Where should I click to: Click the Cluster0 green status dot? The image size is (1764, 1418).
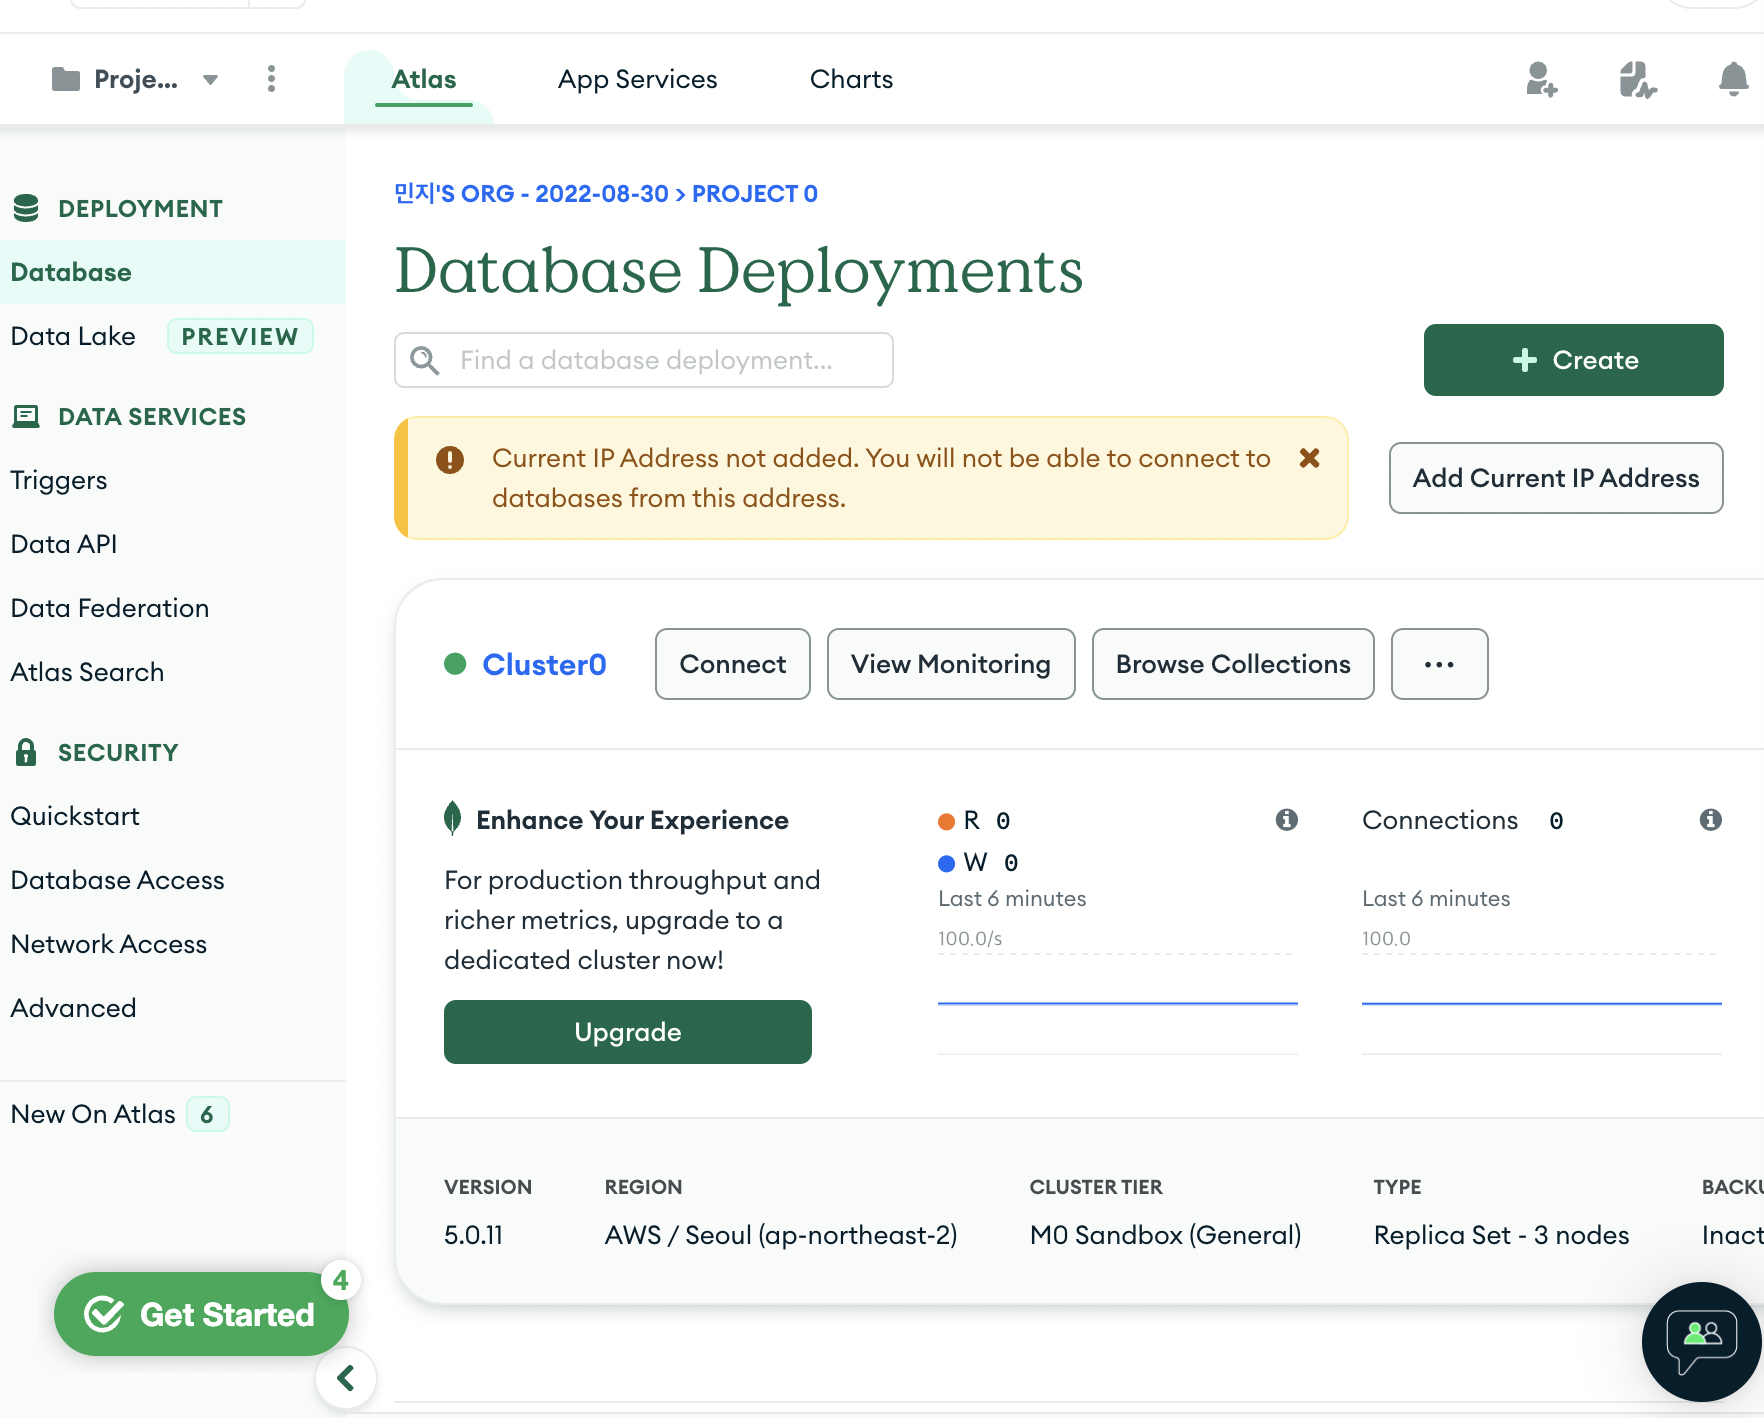[455, 664]
